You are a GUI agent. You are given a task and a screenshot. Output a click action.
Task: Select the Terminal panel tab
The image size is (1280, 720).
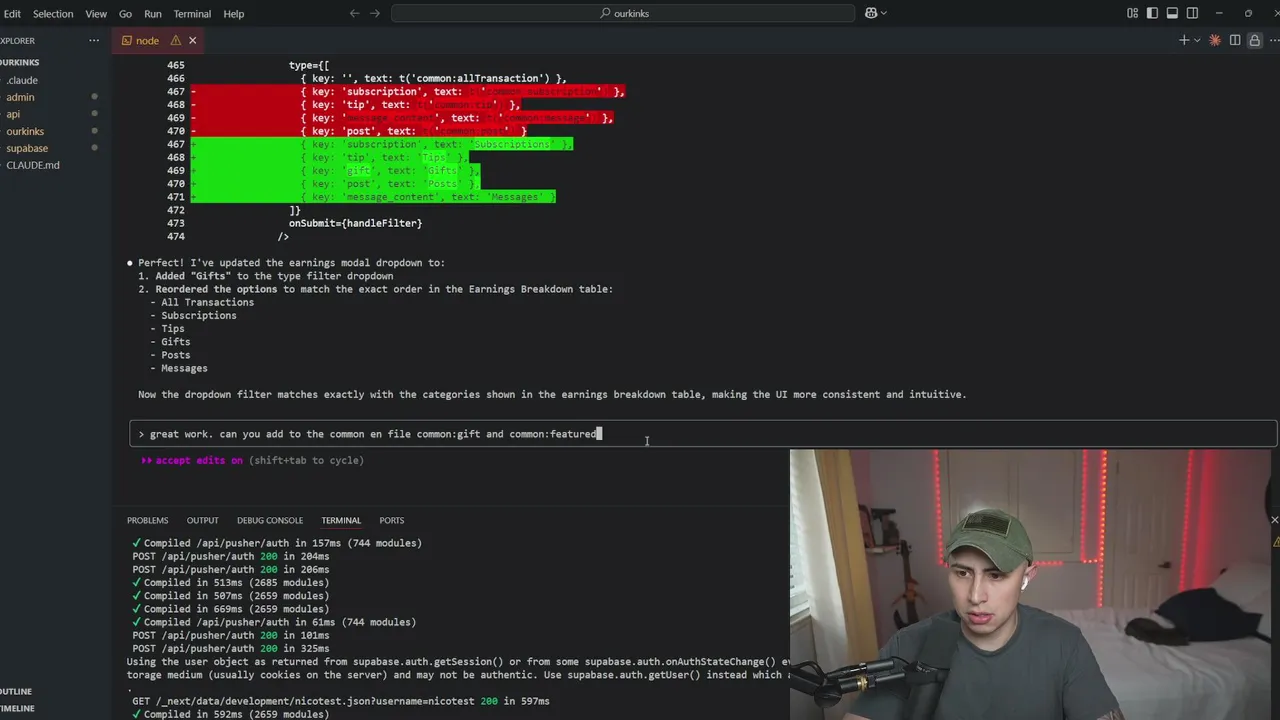pos(341,520)
